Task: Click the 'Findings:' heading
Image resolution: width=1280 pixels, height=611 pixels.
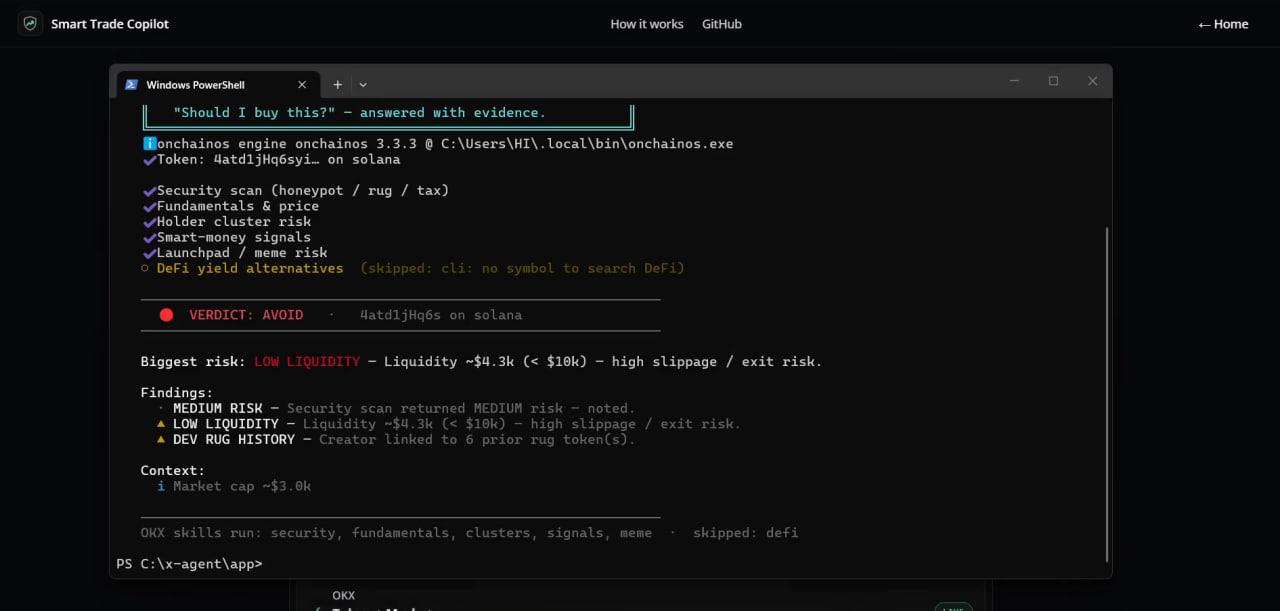Action: click(177, 393)
